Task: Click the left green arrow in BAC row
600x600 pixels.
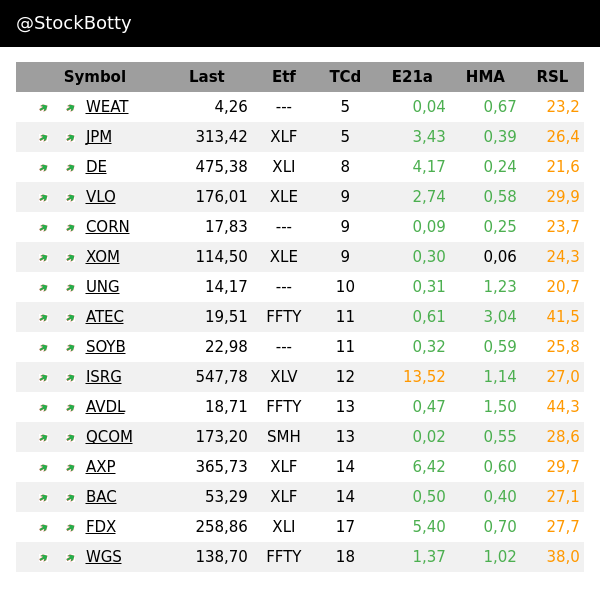Action: coord(43,498)
